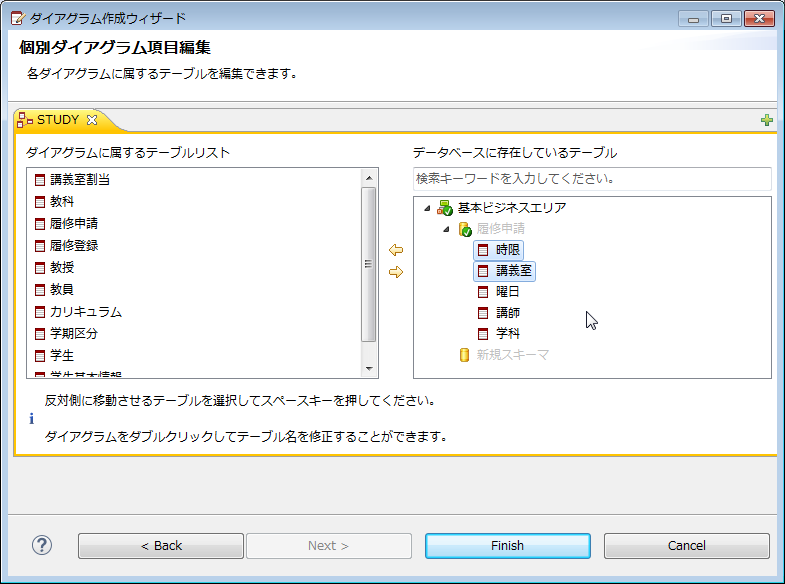Click scrollbar down arrow in table list
This screenshot has height=584, width=785.
tap(369, 368)
